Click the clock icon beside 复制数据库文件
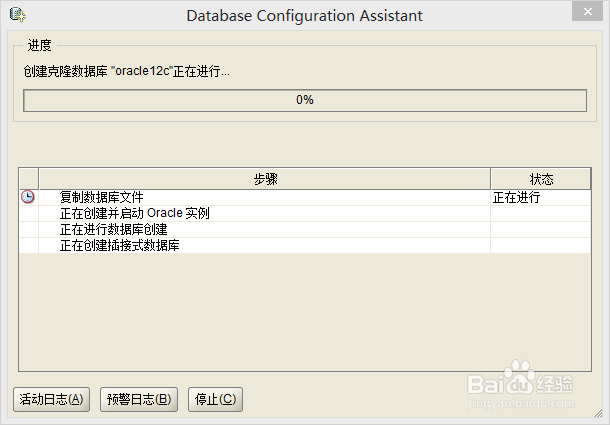Viewport: 610px width, 425px height. 28,197
